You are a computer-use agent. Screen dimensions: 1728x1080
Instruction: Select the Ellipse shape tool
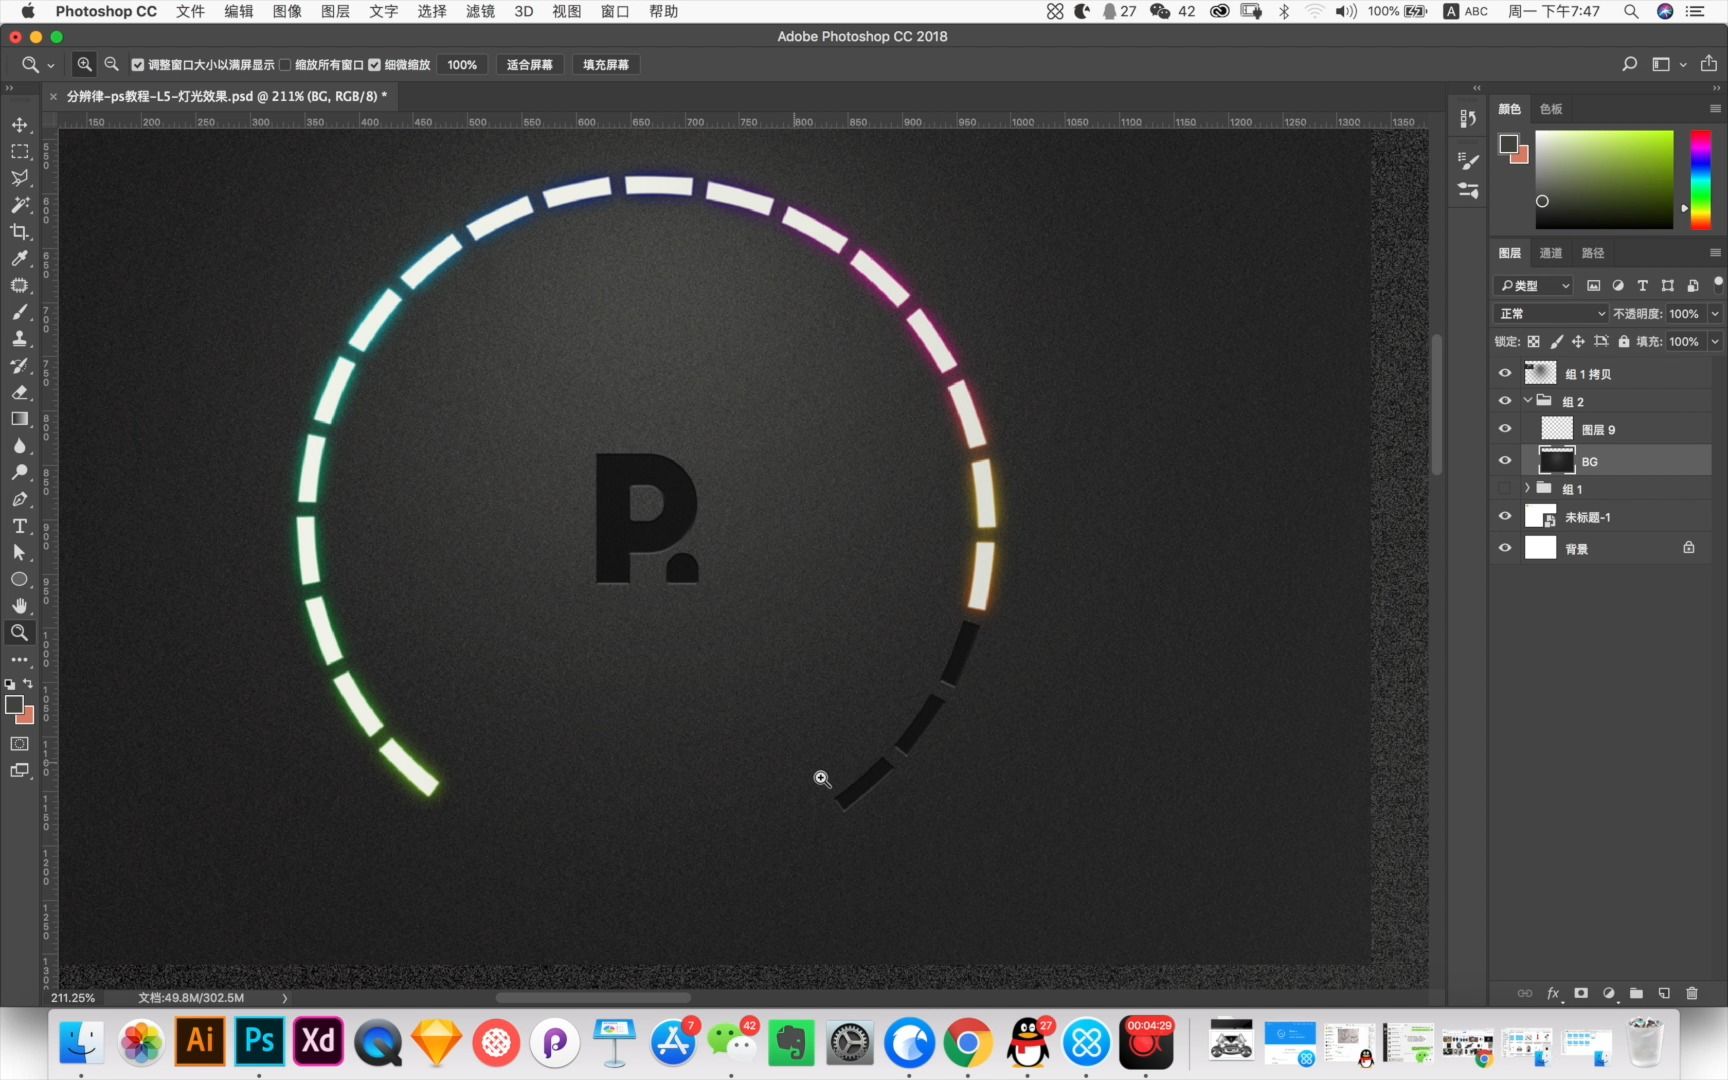(19, 579)
